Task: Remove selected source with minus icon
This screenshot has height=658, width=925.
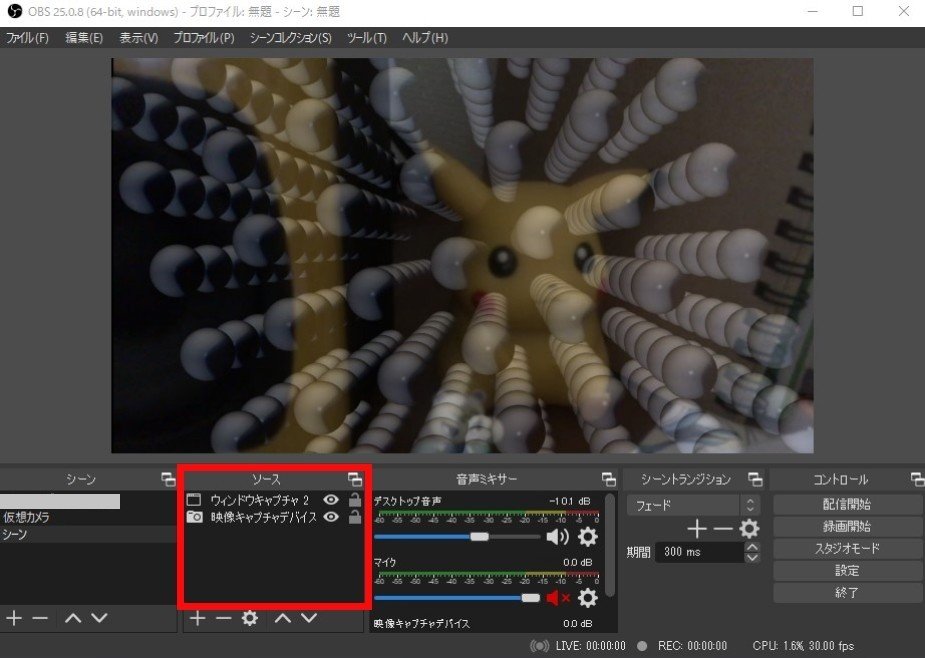Action: (x=224, y=618)
